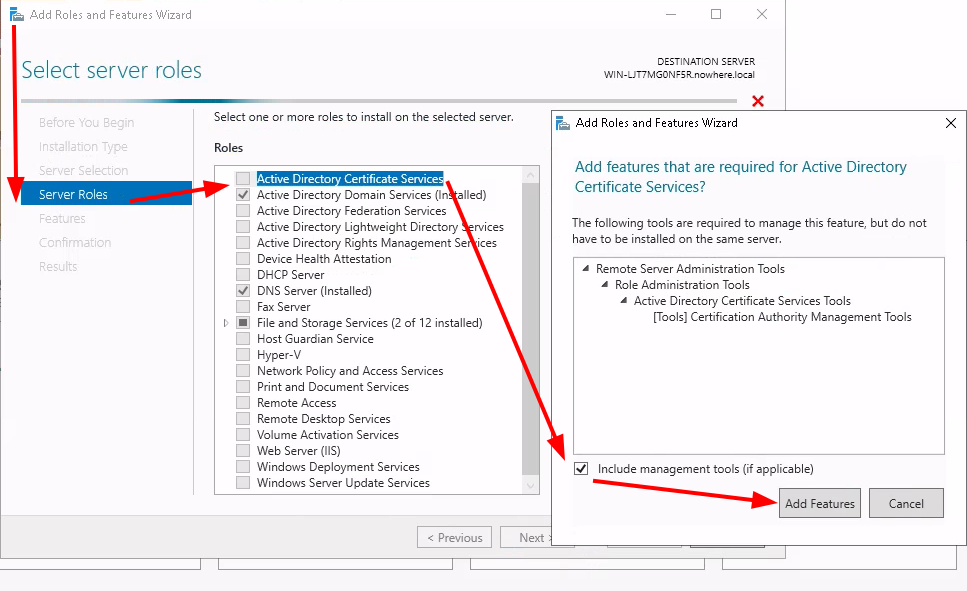The height and width of the screenshot is (591, 967).
Task: Check Active Directory Lightweight Directory Services checkbox
Action: 243,227
